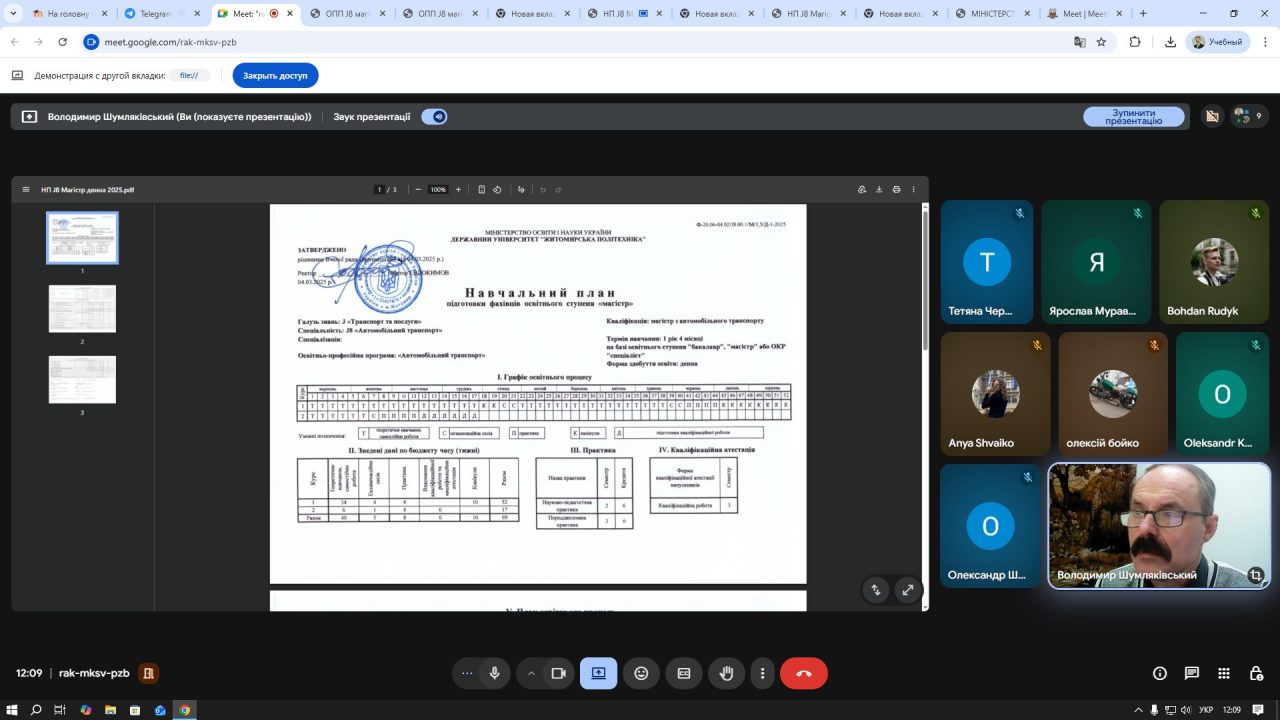Screen dimensions: 1280x720
Task: Toggle the camera on or off
Action: pos(559,673)
